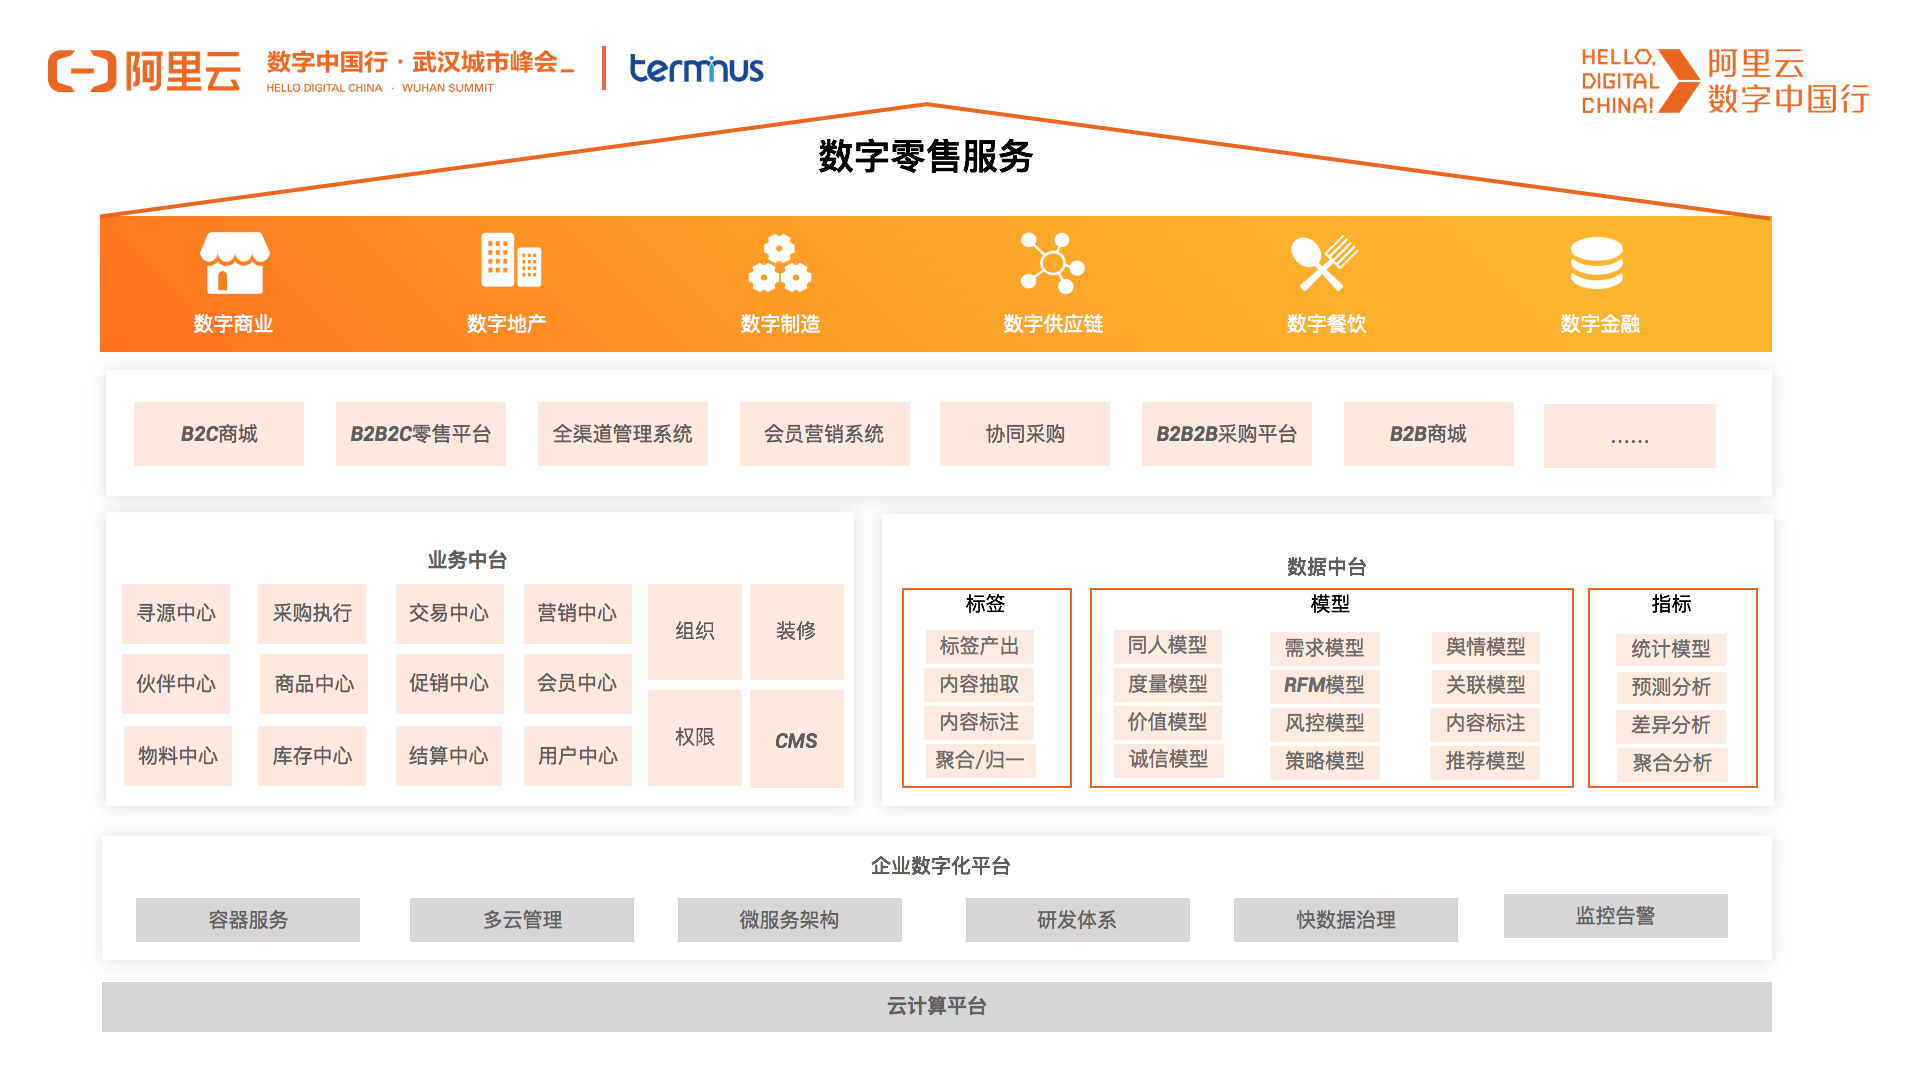The width and height of the screenshot is (1910, 1070).
Task: Click the 物料中心 block
Action: point(178,756)
